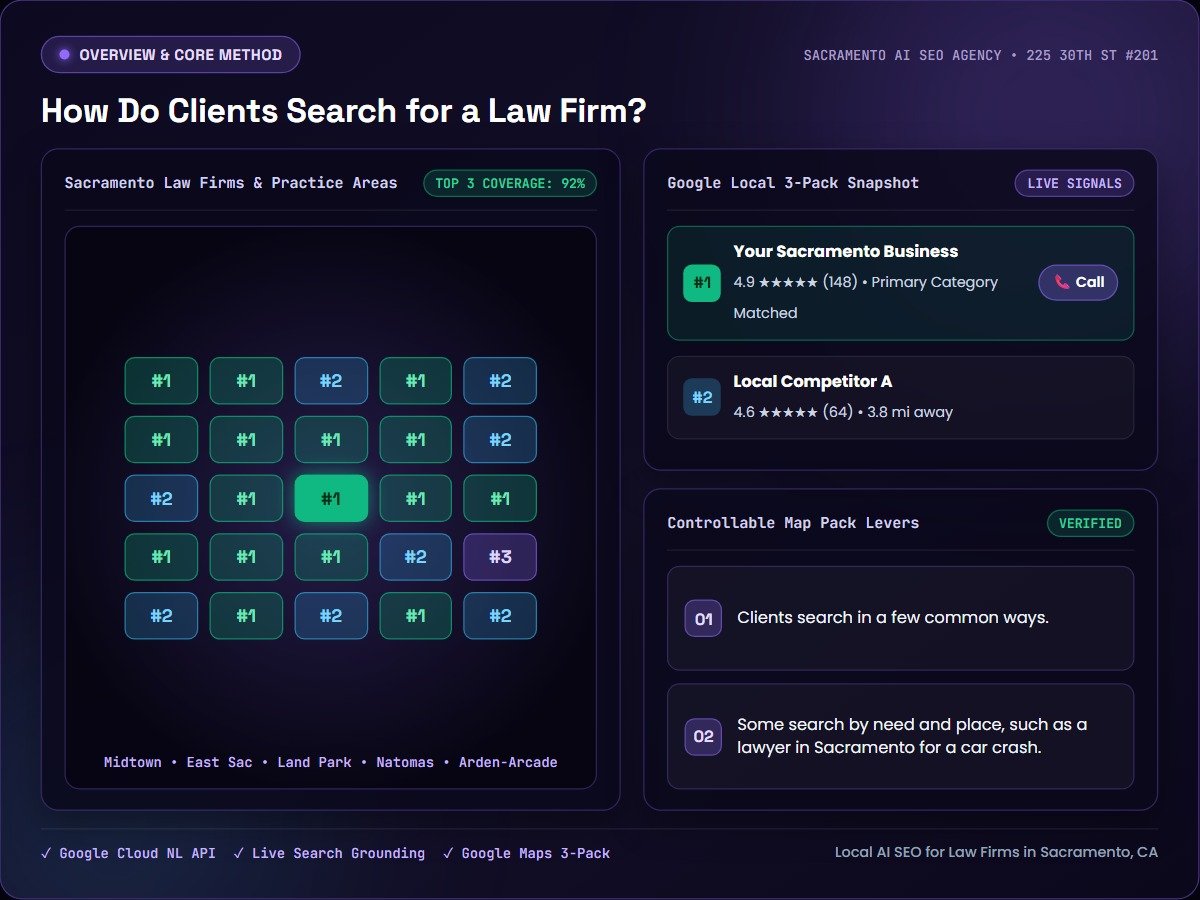Viewport: 1200px width, 900px height.
Task: Click the bright highlighted #1 cell in the grid center
Action: point(331,498)
